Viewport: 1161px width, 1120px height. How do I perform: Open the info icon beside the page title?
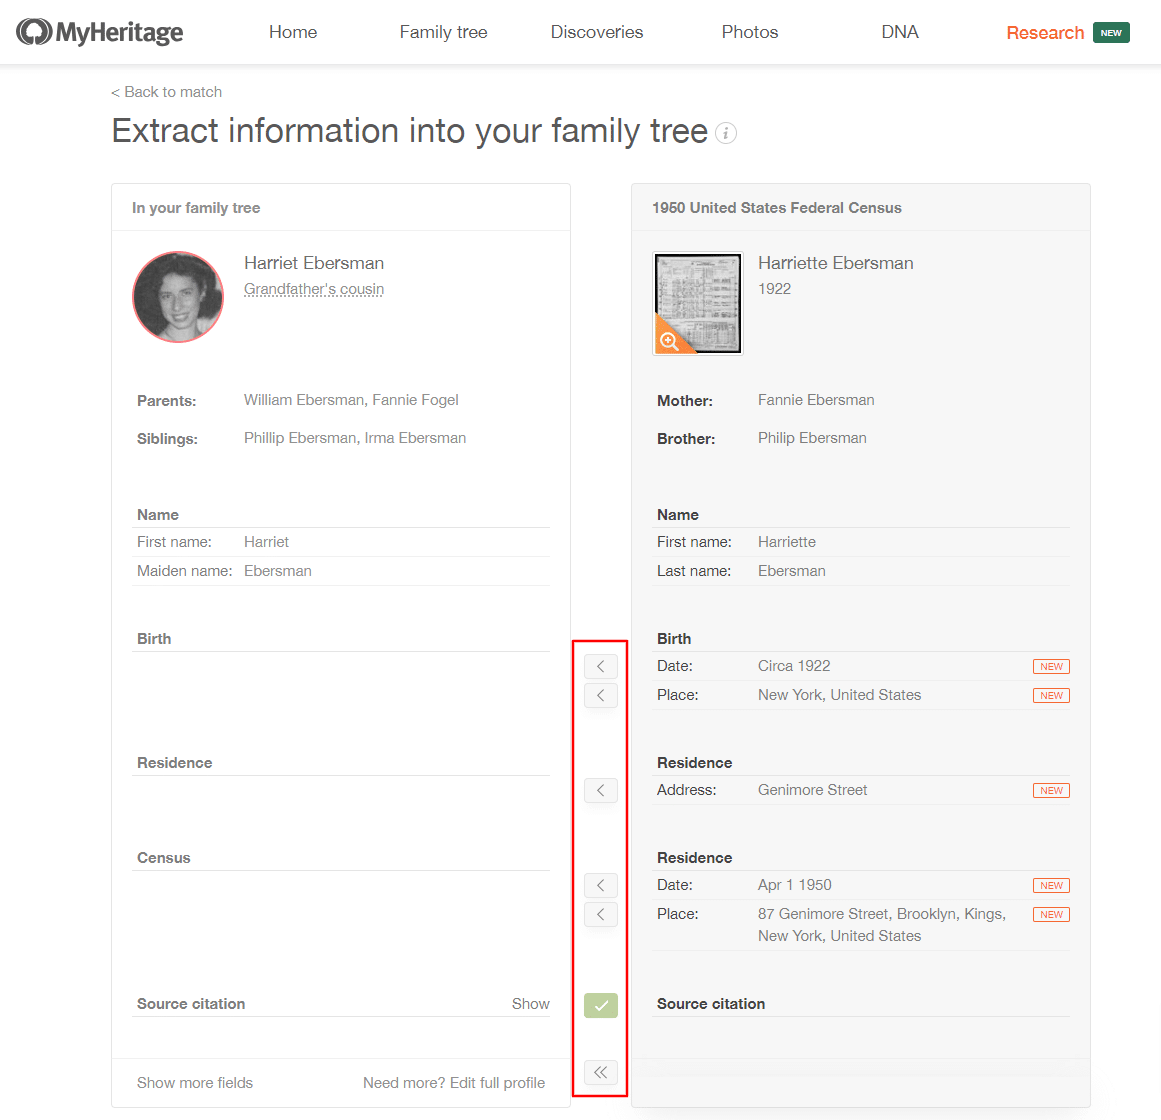click(x=726, y=133)
